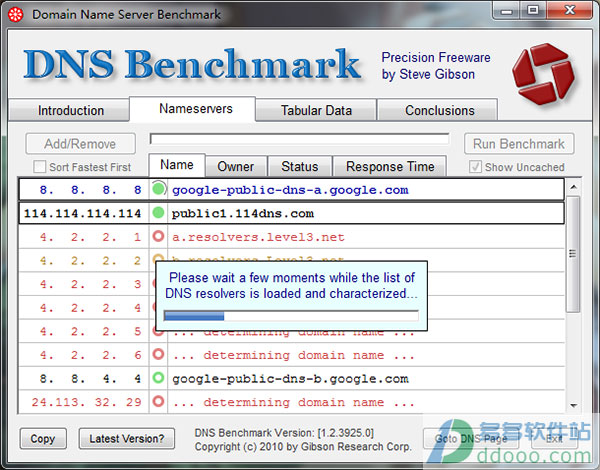Click the red status ring for 4.2.2.6

tap(158, 354)
